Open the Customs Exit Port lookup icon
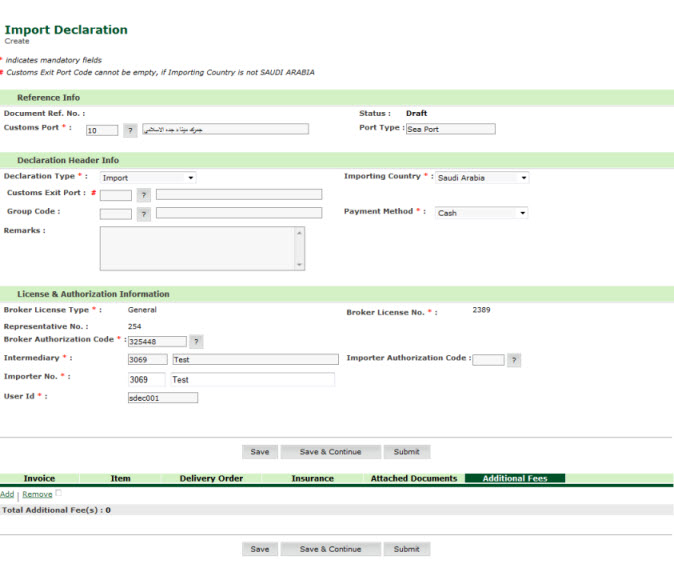The height and width of the screenshot is (578, 674). (x=144, y=195)
